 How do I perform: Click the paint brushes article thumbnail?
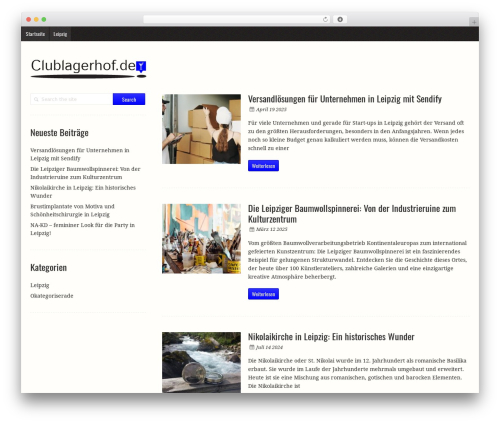[x=201, y=239]
